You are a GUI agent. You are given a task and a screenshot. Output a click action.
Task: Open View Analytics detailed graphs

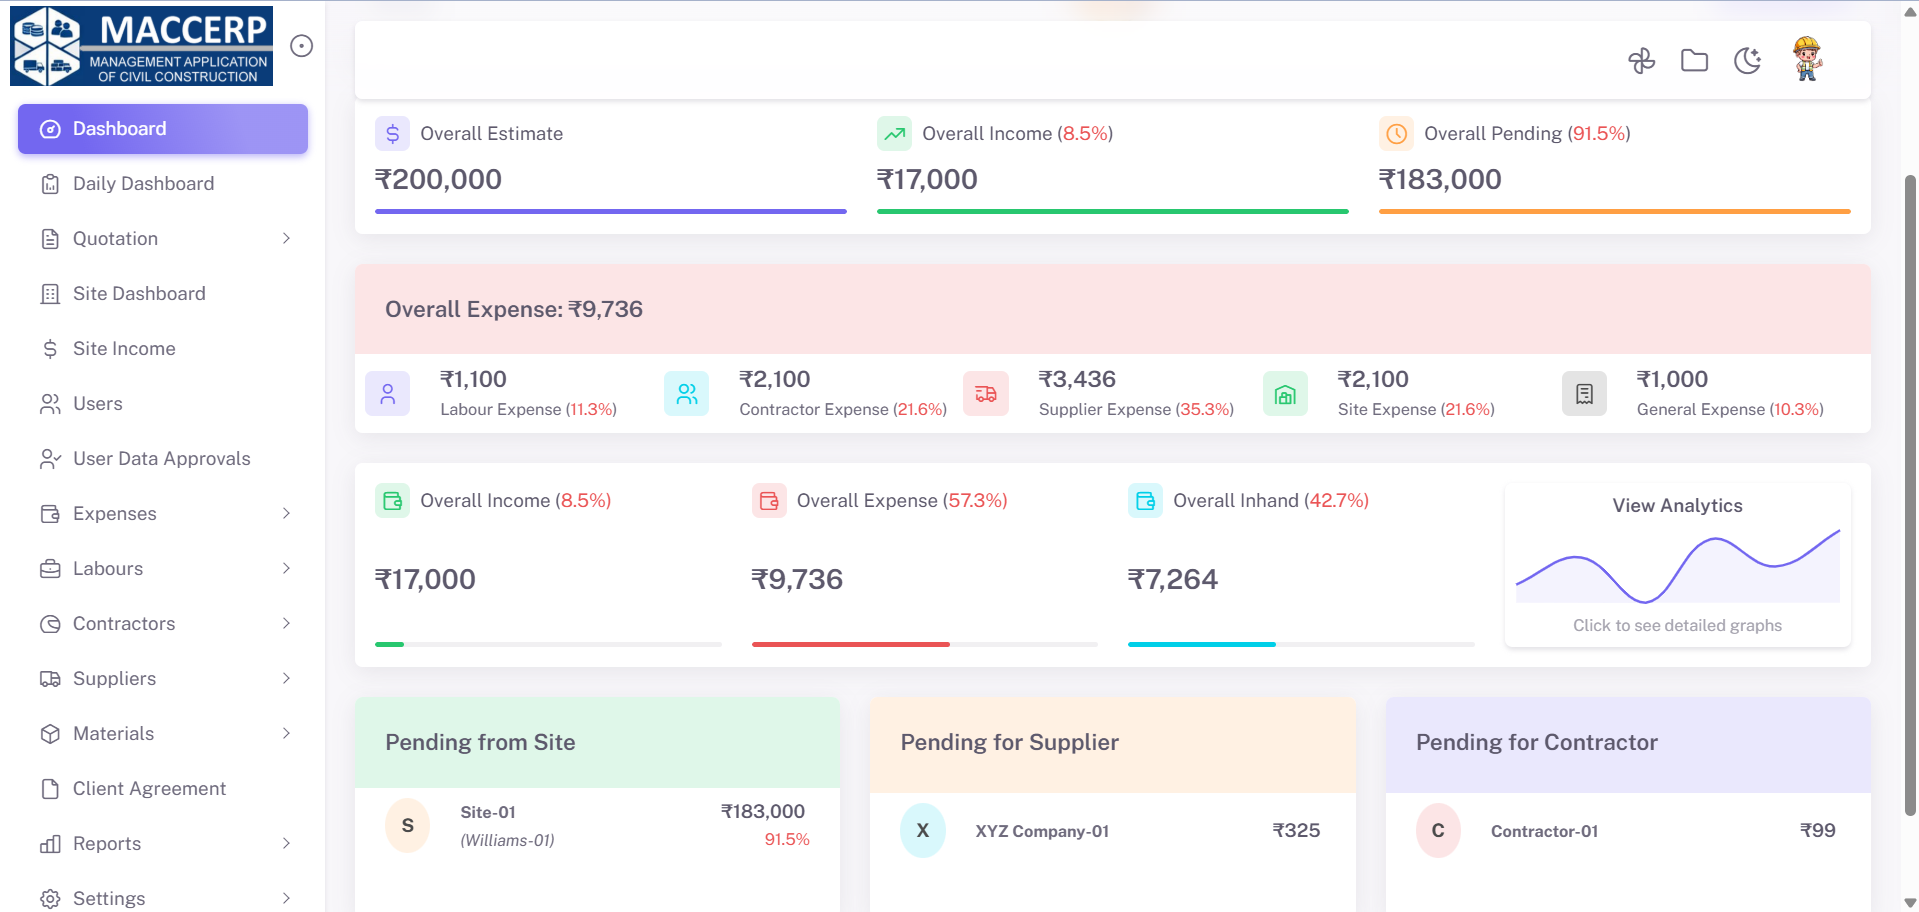1677,565
